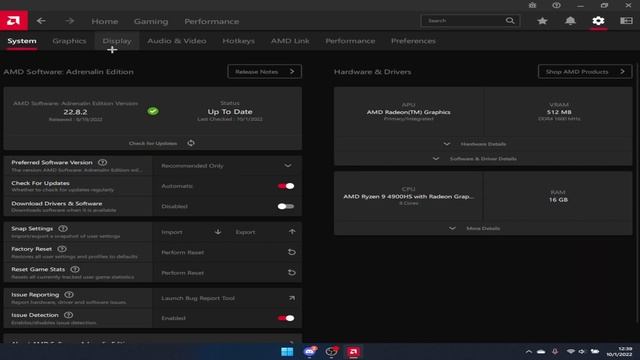640x360 pixels.
Task: Click Factory Reset perform reset icon
Action: (291, 252)
